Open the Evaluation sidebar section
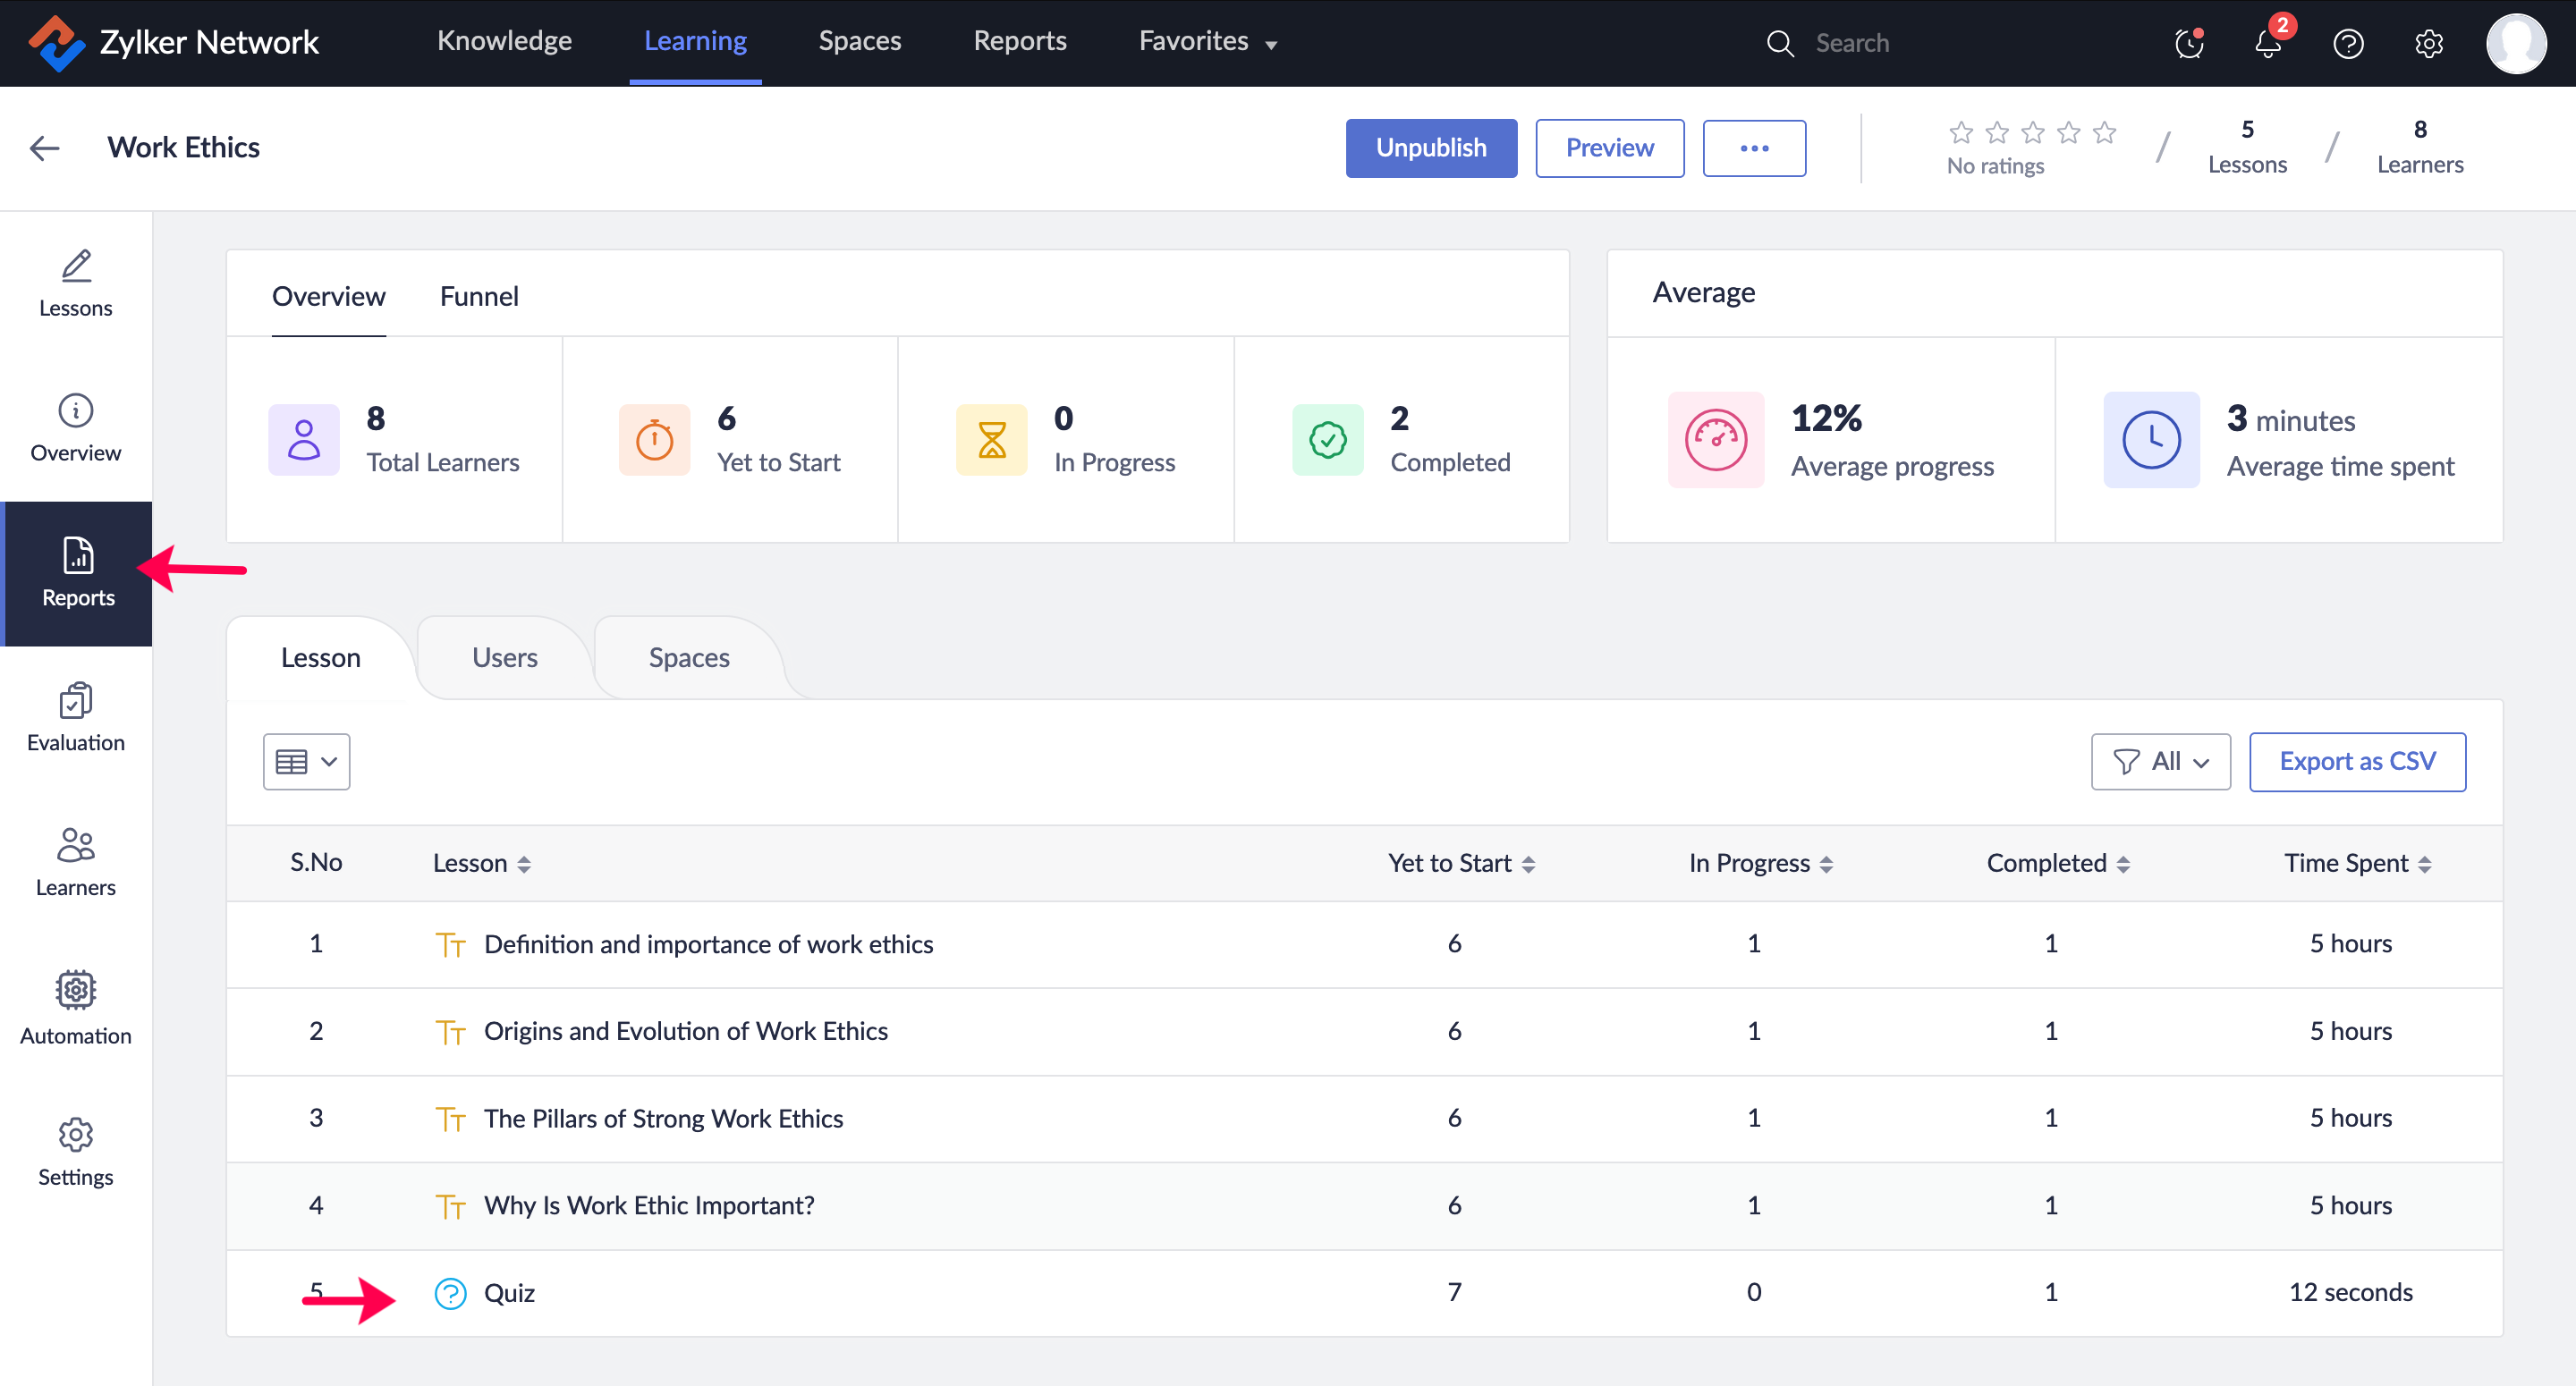The height and width of the screenshot is (1386, 2576). point(76,717)
